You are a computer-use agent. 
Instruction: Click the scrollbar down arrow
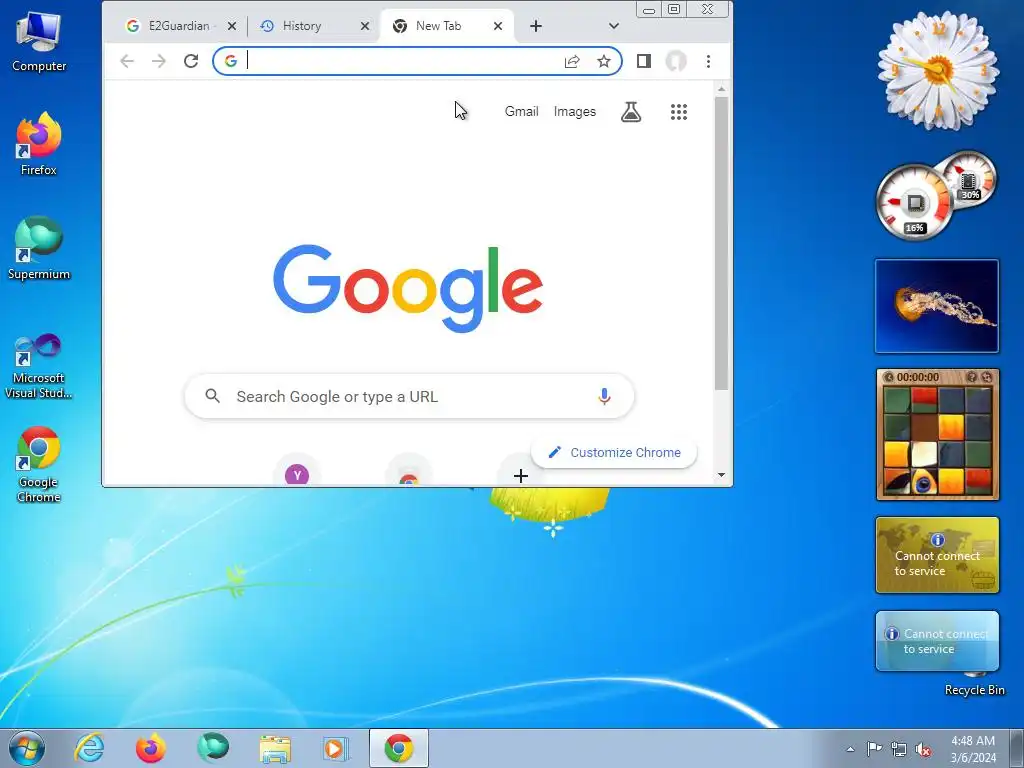721,475
